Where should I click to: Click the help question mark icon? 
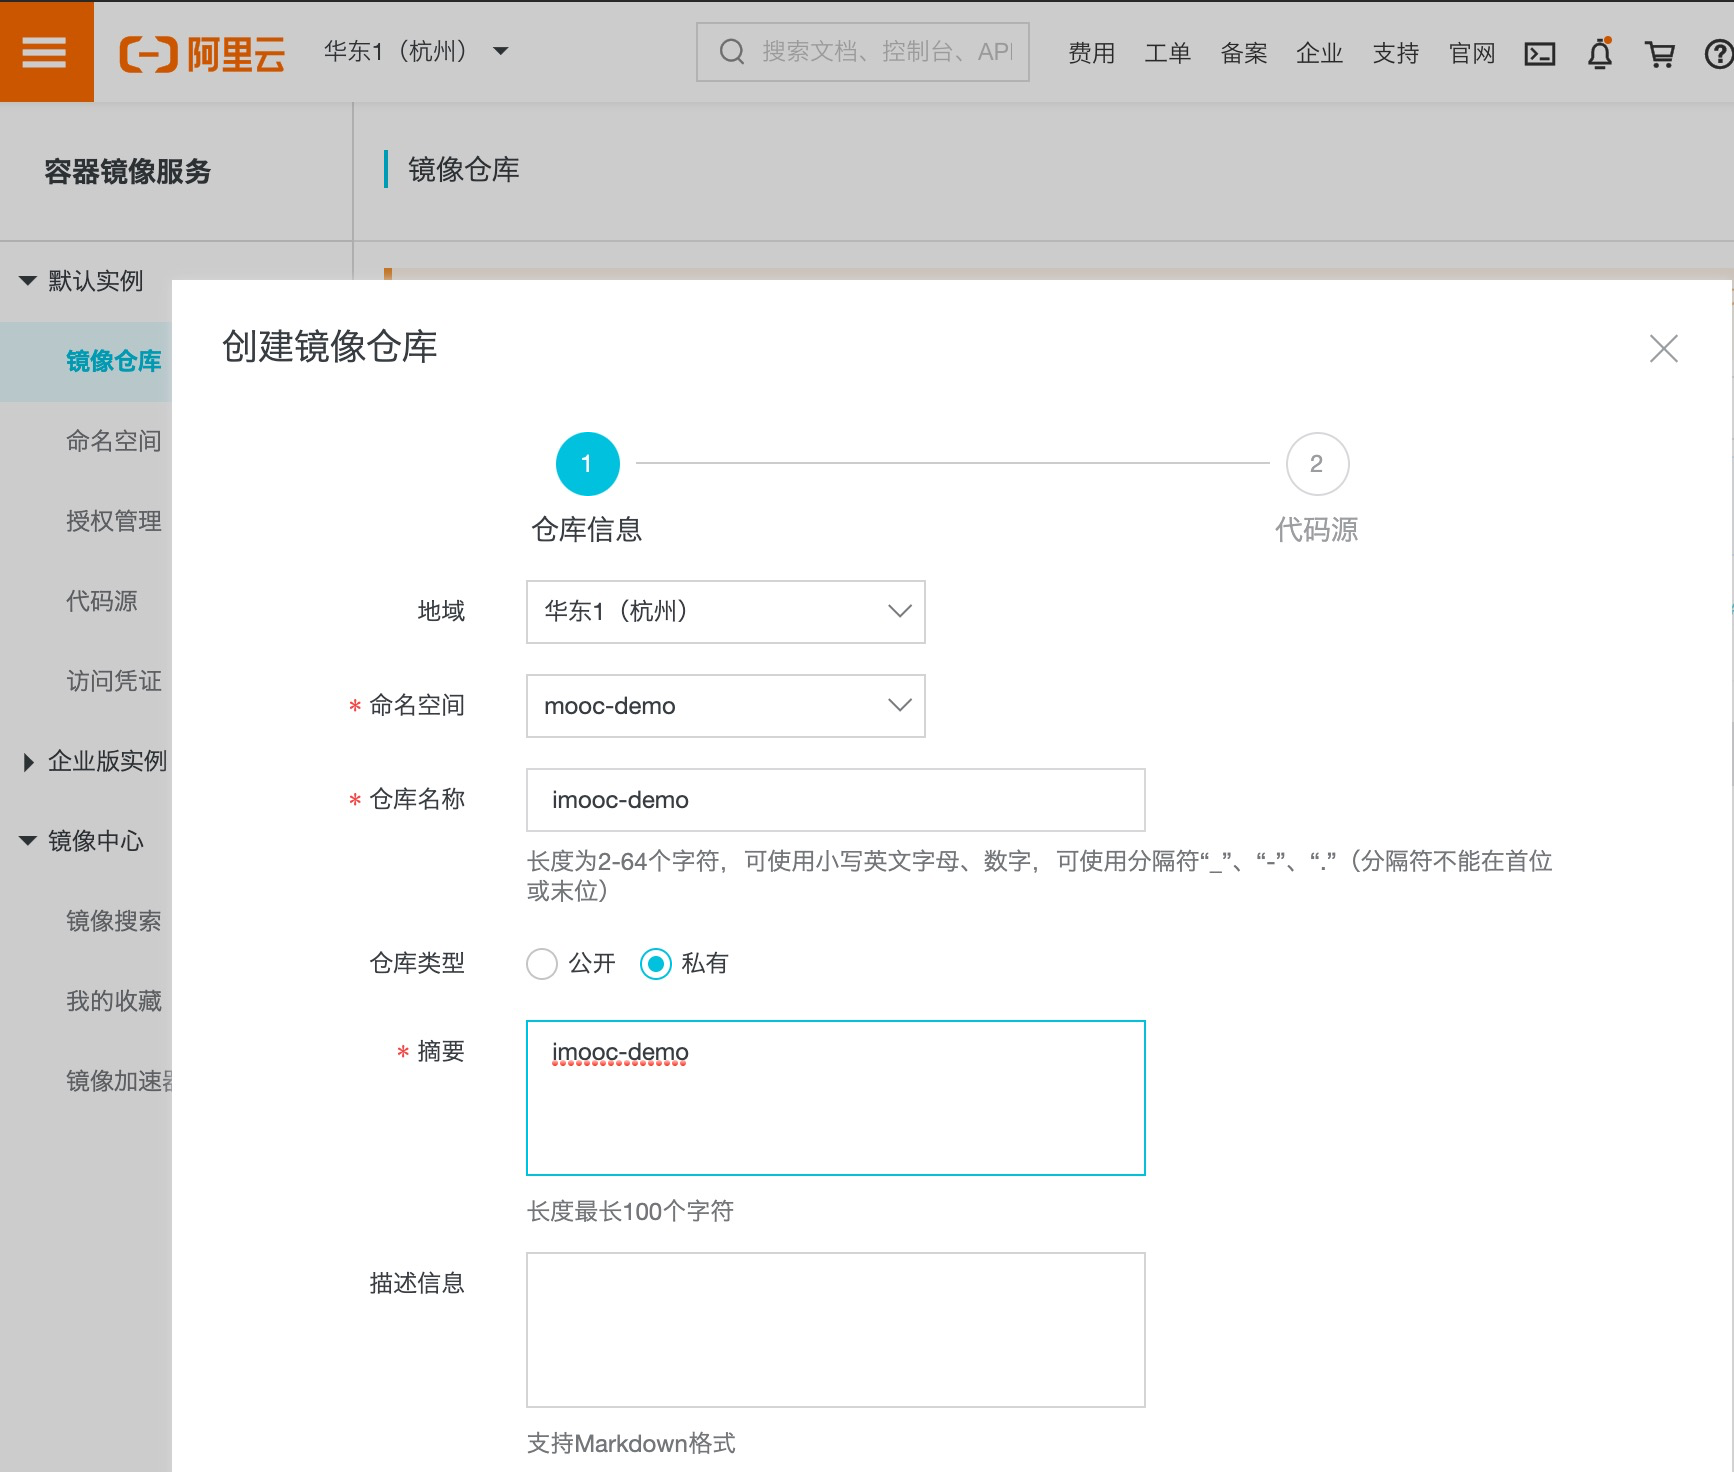click(x=1718, y=53)
